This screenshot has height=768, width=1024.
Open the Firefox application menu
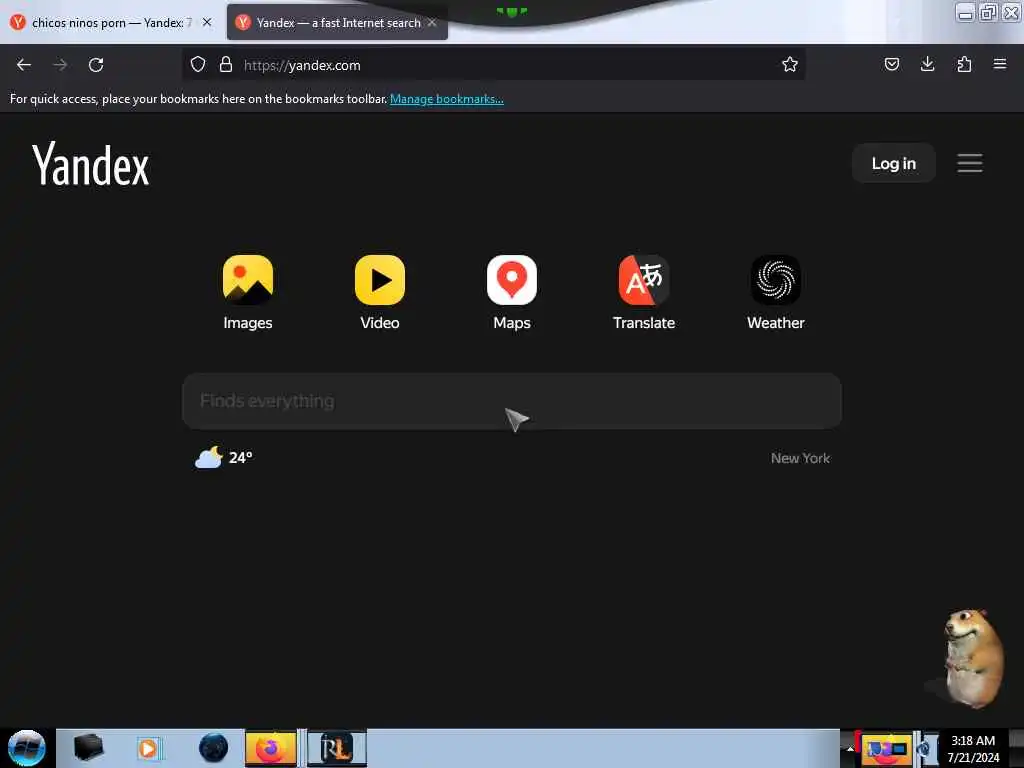pyautogui.click(x=1000, y=64)
